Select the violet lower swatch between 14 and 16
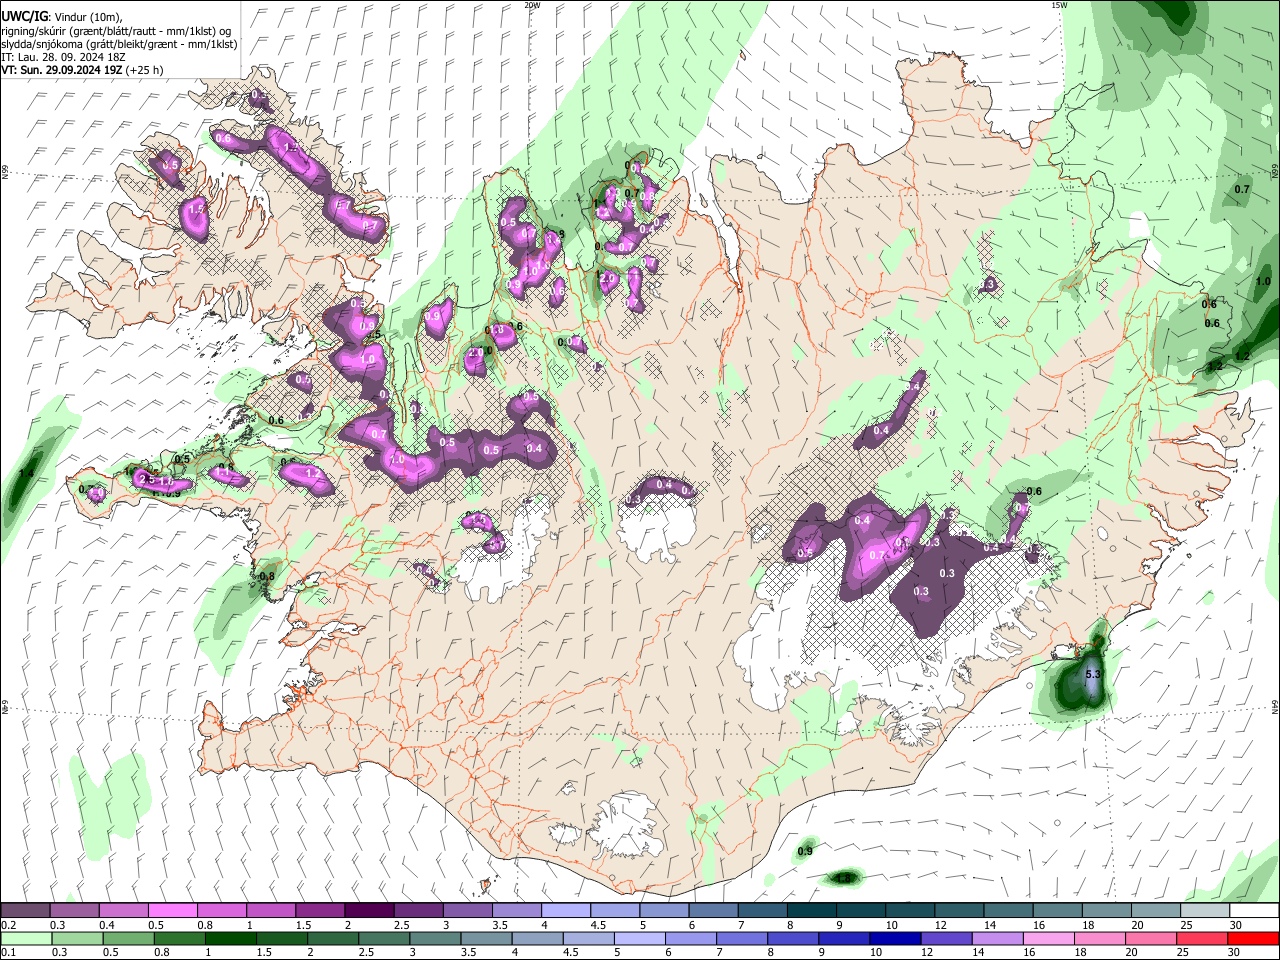This screenshot has height=960, width=1280. [x=997, y=938]
